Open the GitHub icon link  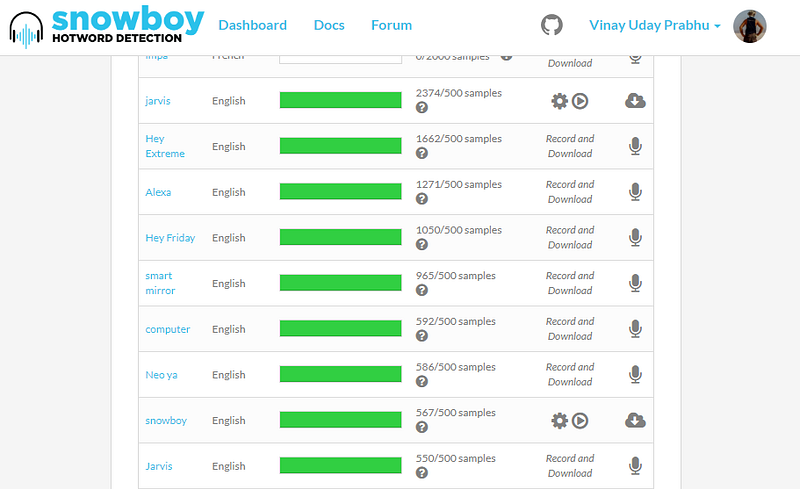pyautogui.click(x=552, y=25)
